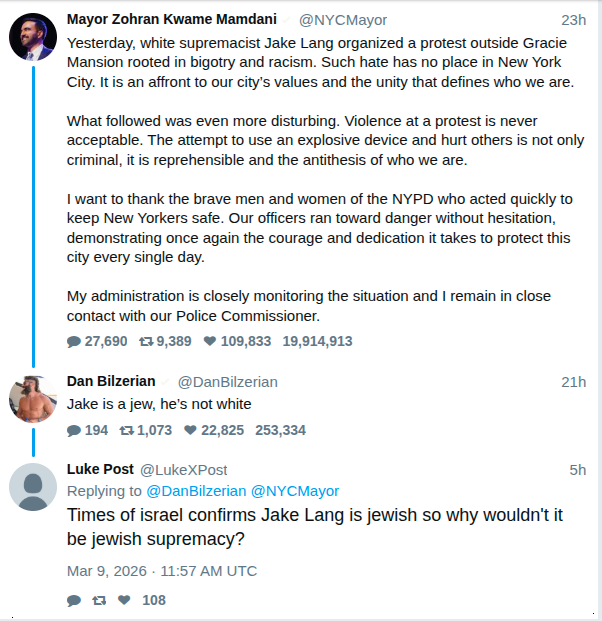Click Dan Bilzerian's display name
602x621 pixels.
point(111,381)
